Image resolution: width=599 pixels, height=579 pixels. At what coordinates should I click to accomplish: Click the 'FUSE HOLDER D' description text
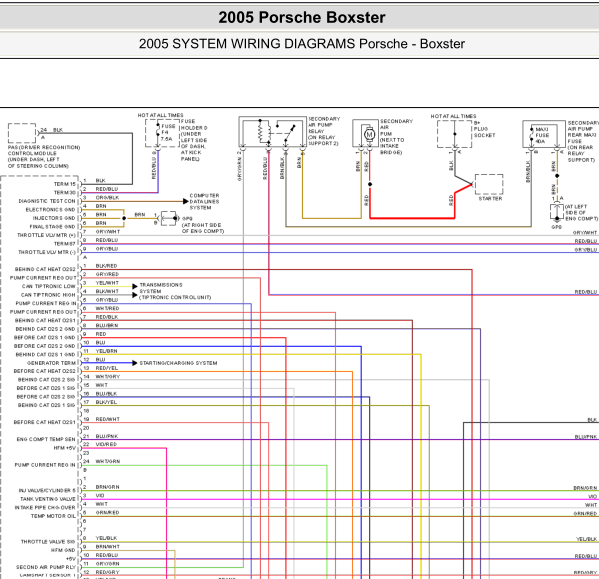tap(194, 140)
